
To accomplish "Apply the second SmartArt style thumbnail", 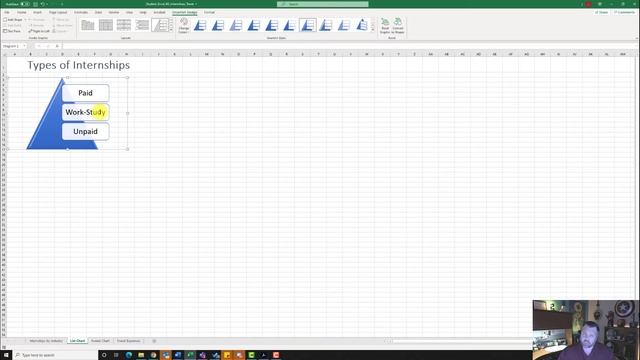I will (x=218, y=25).
